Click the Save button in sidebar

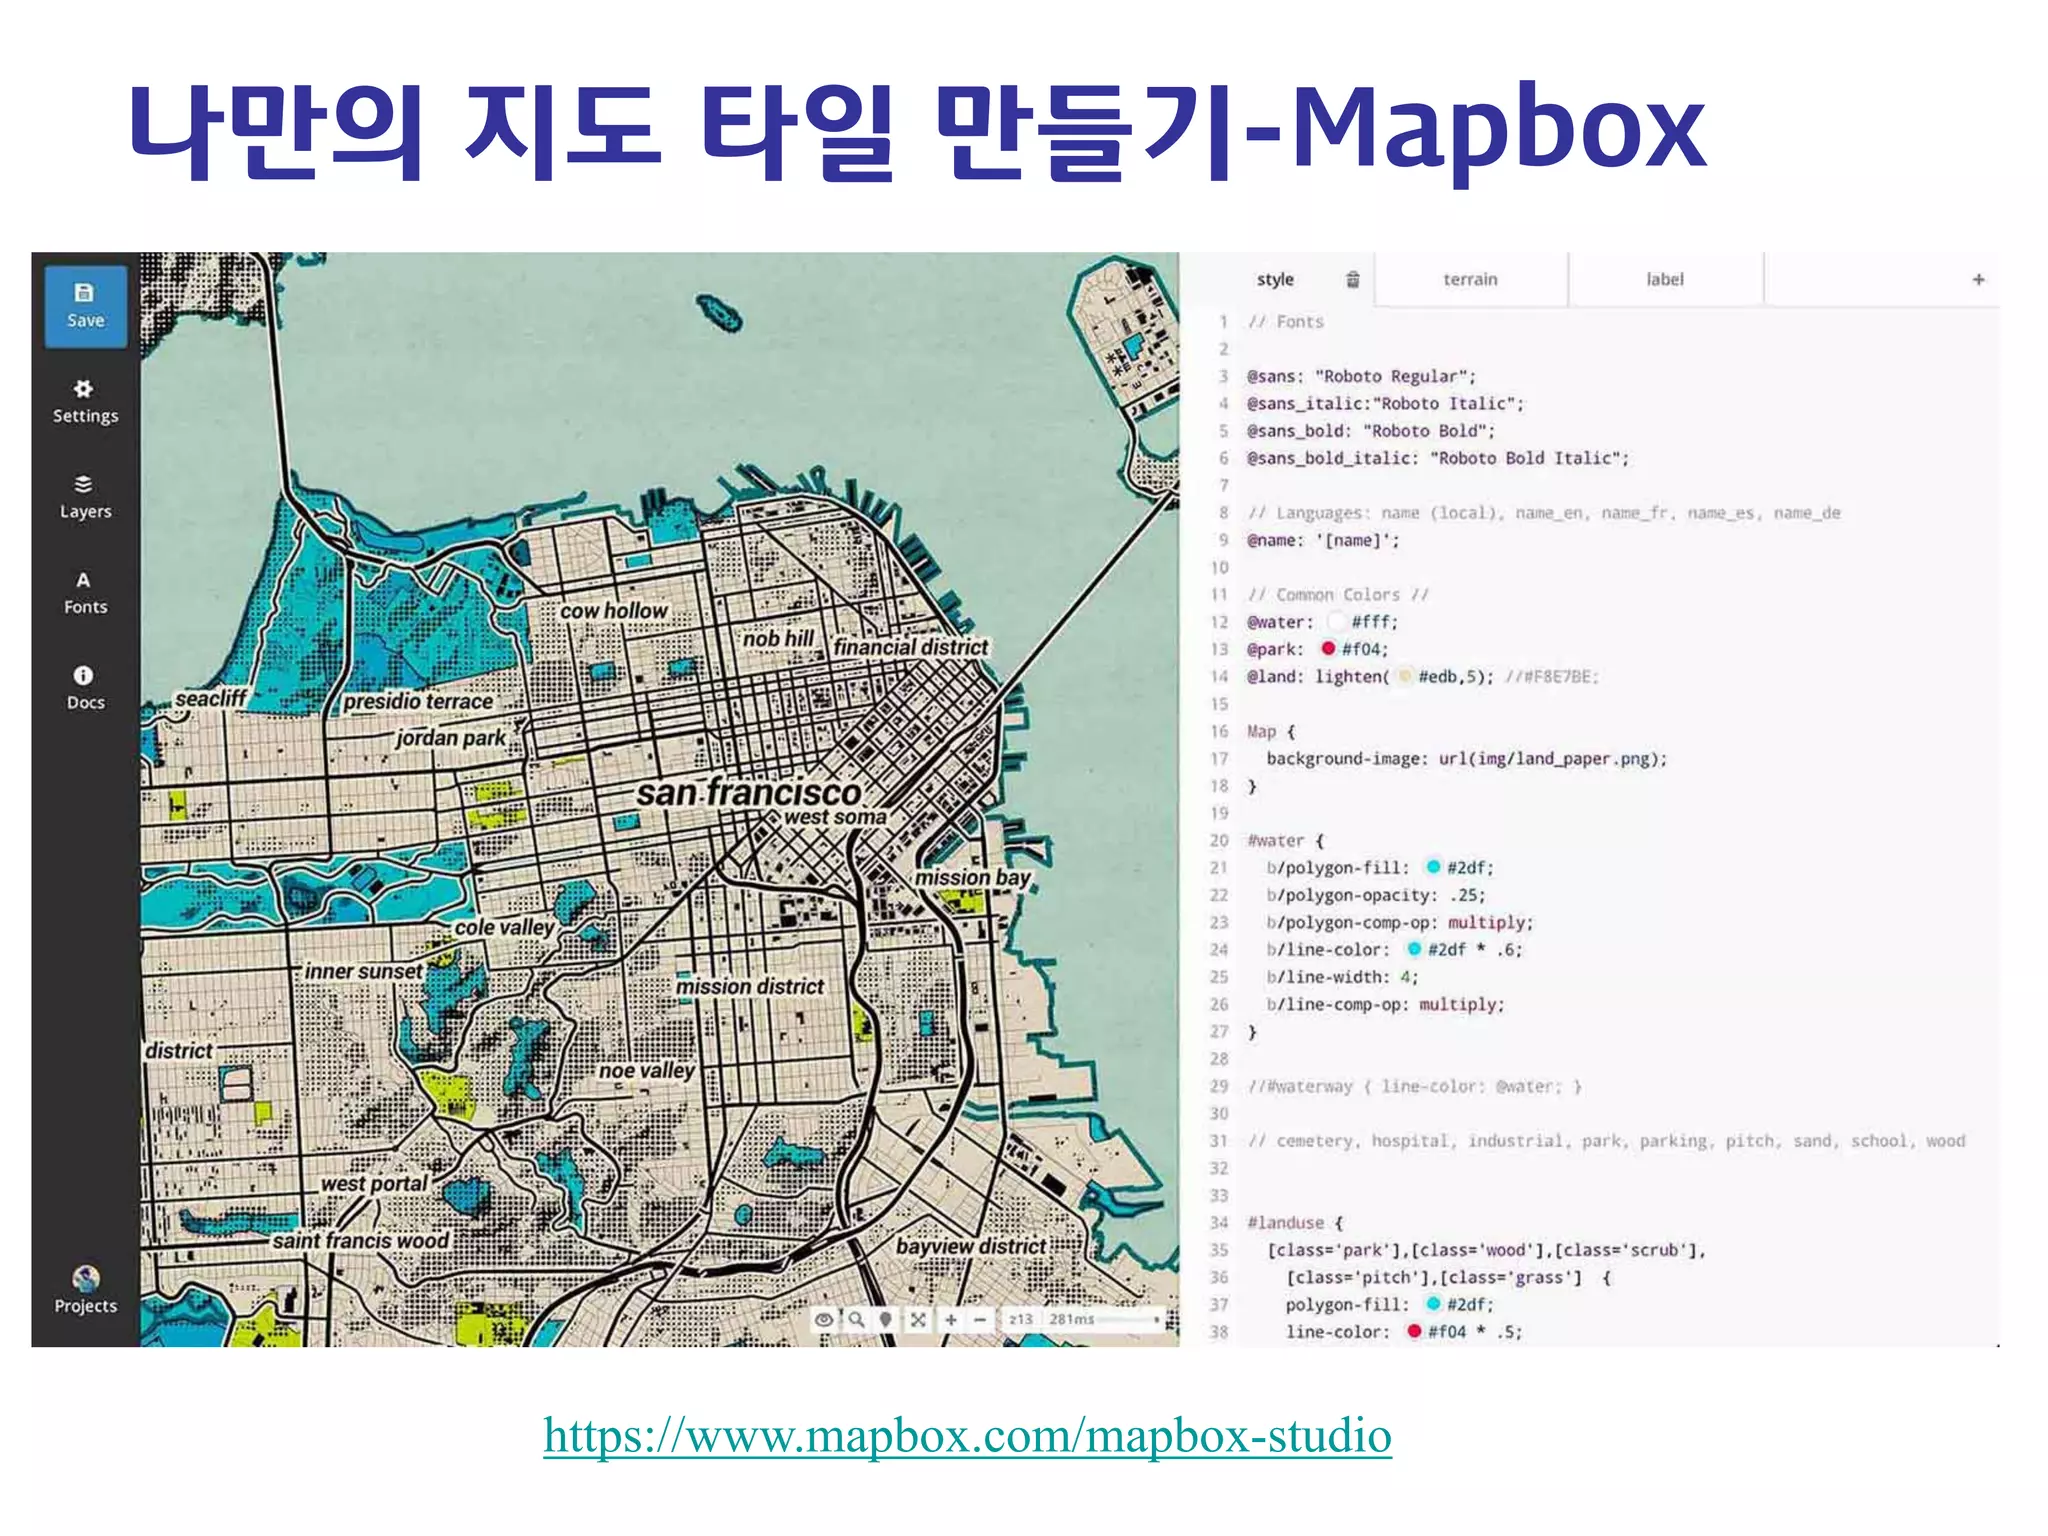85,306
